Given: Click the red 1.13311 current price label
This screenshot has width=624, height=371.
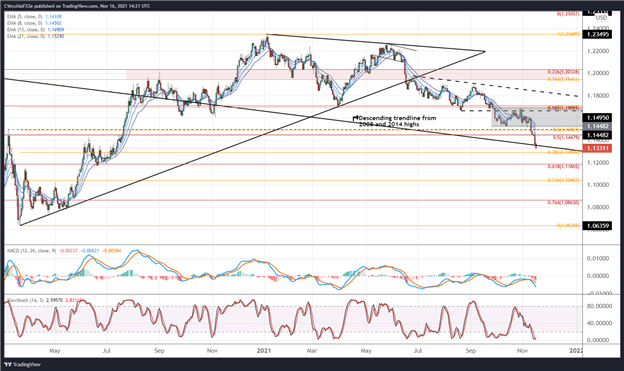Looking at the screenshot, I should click(597, 148).
